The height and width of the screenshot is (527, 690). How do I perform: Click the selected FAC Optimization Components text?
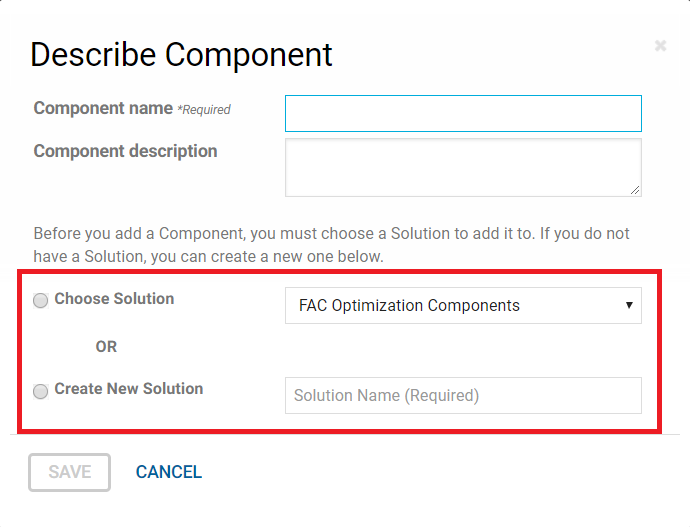tap(409, 306)
